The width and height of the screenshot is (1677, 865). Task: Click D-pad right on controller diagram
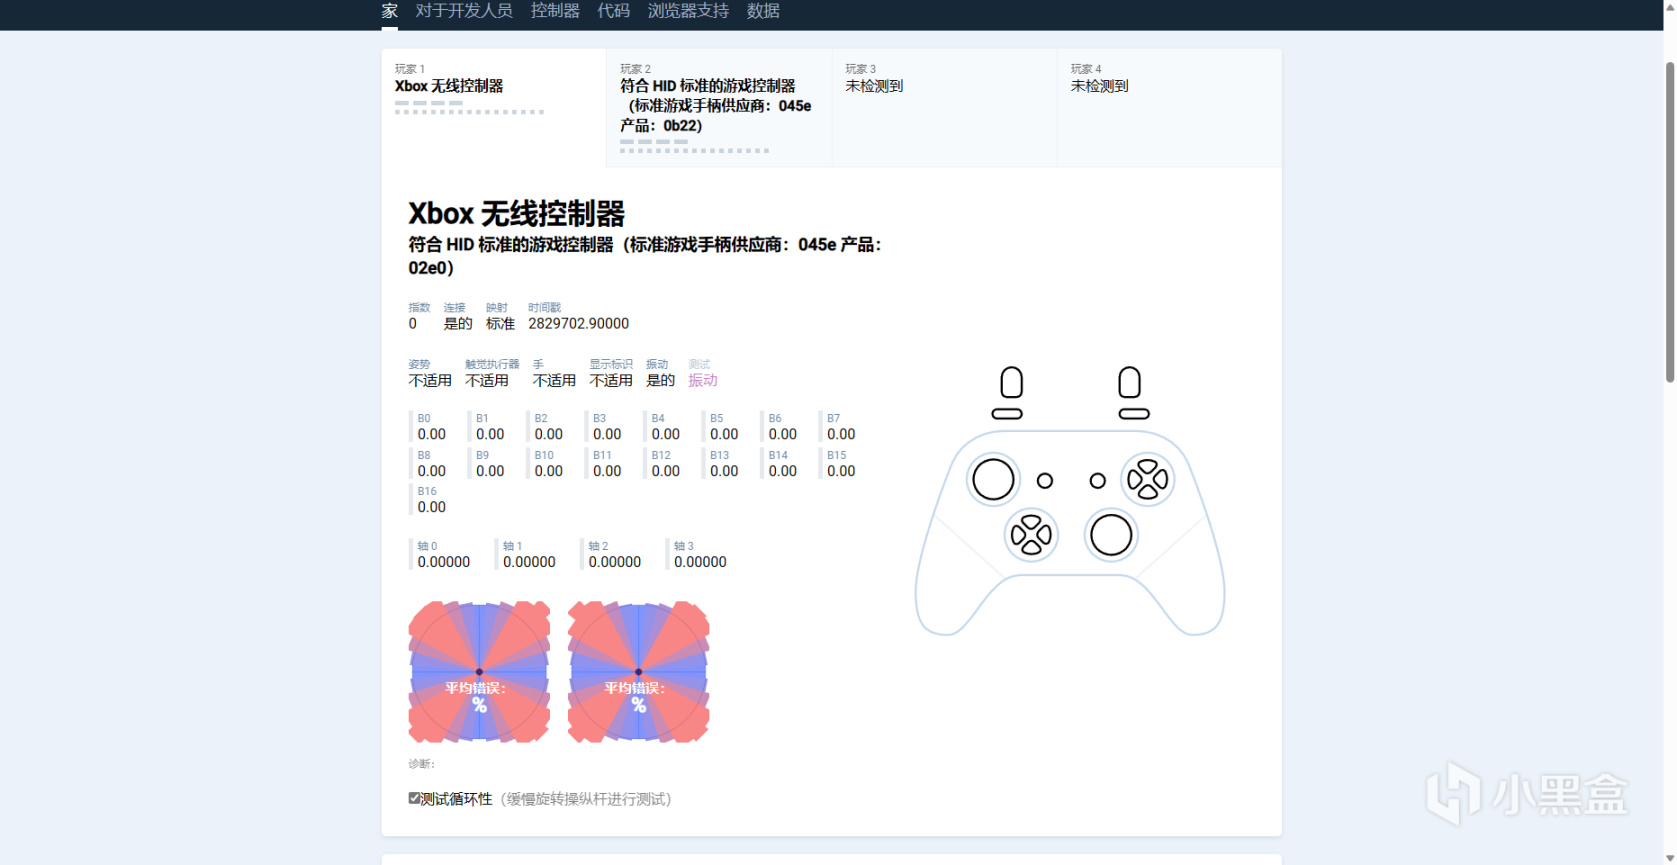click(1044, 536)
